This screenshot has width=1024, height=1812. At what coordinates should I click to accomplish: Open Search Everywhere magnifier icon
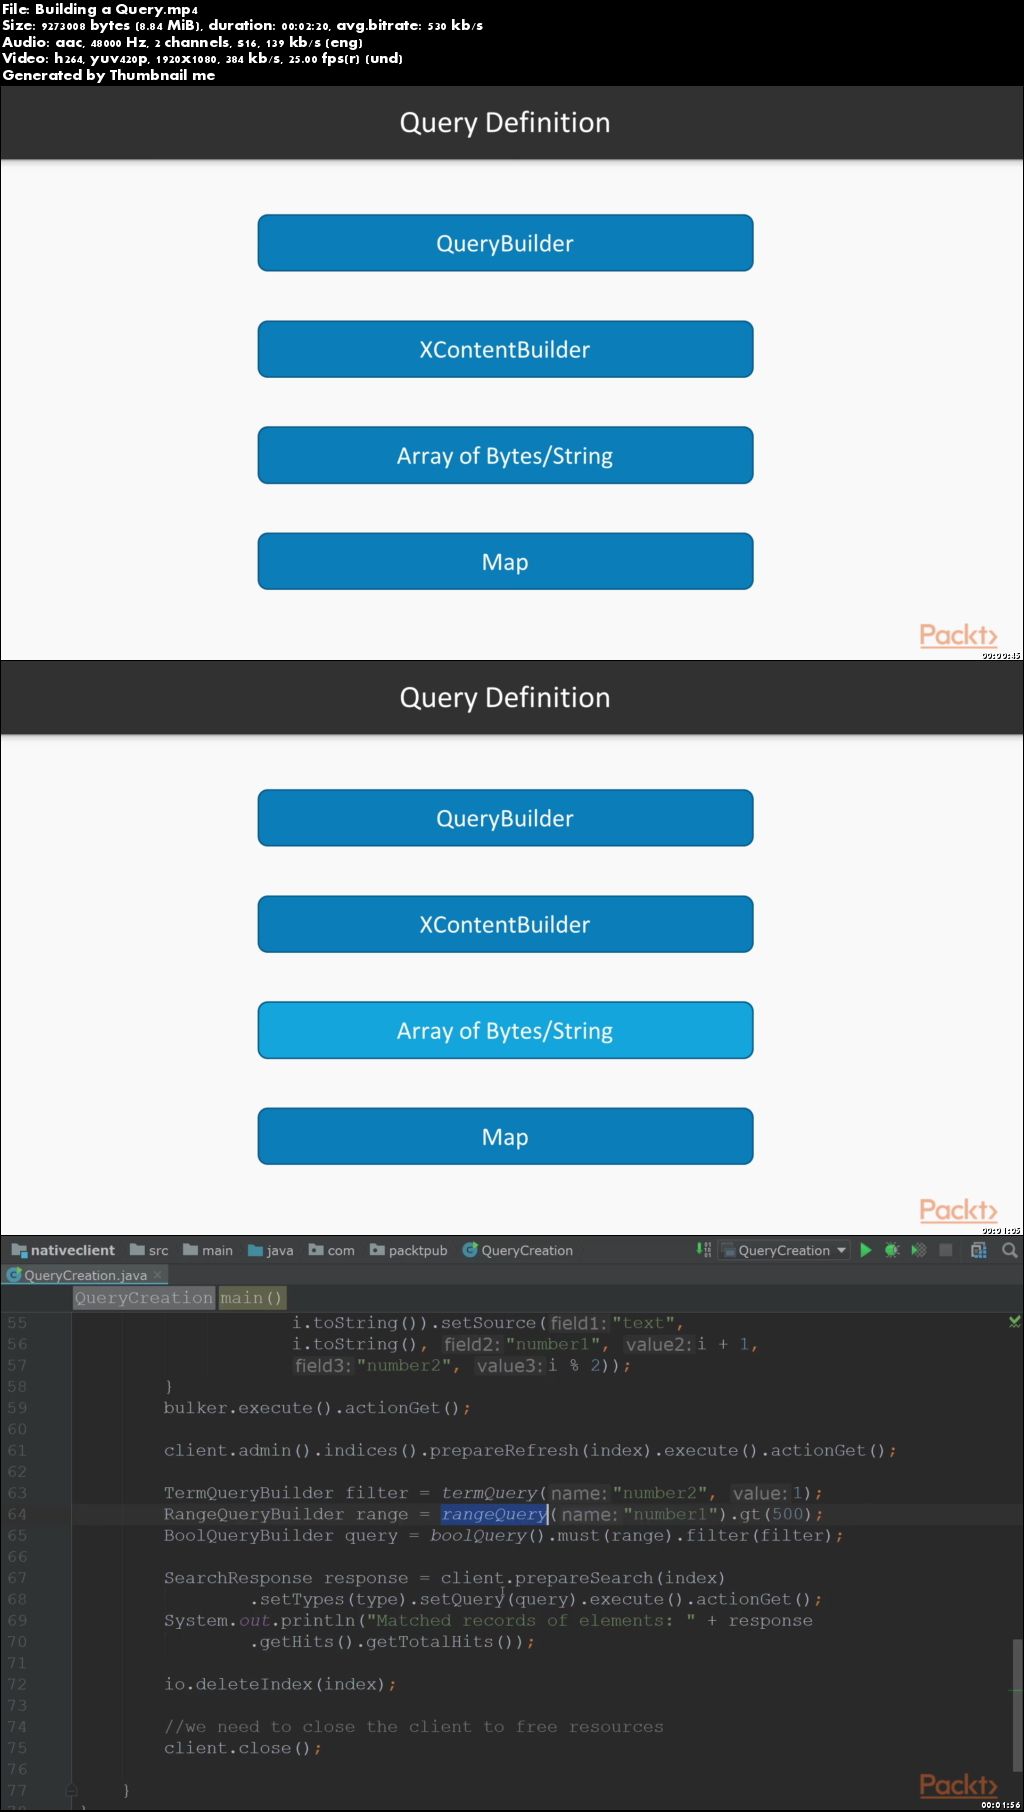coord(1010,1250)
